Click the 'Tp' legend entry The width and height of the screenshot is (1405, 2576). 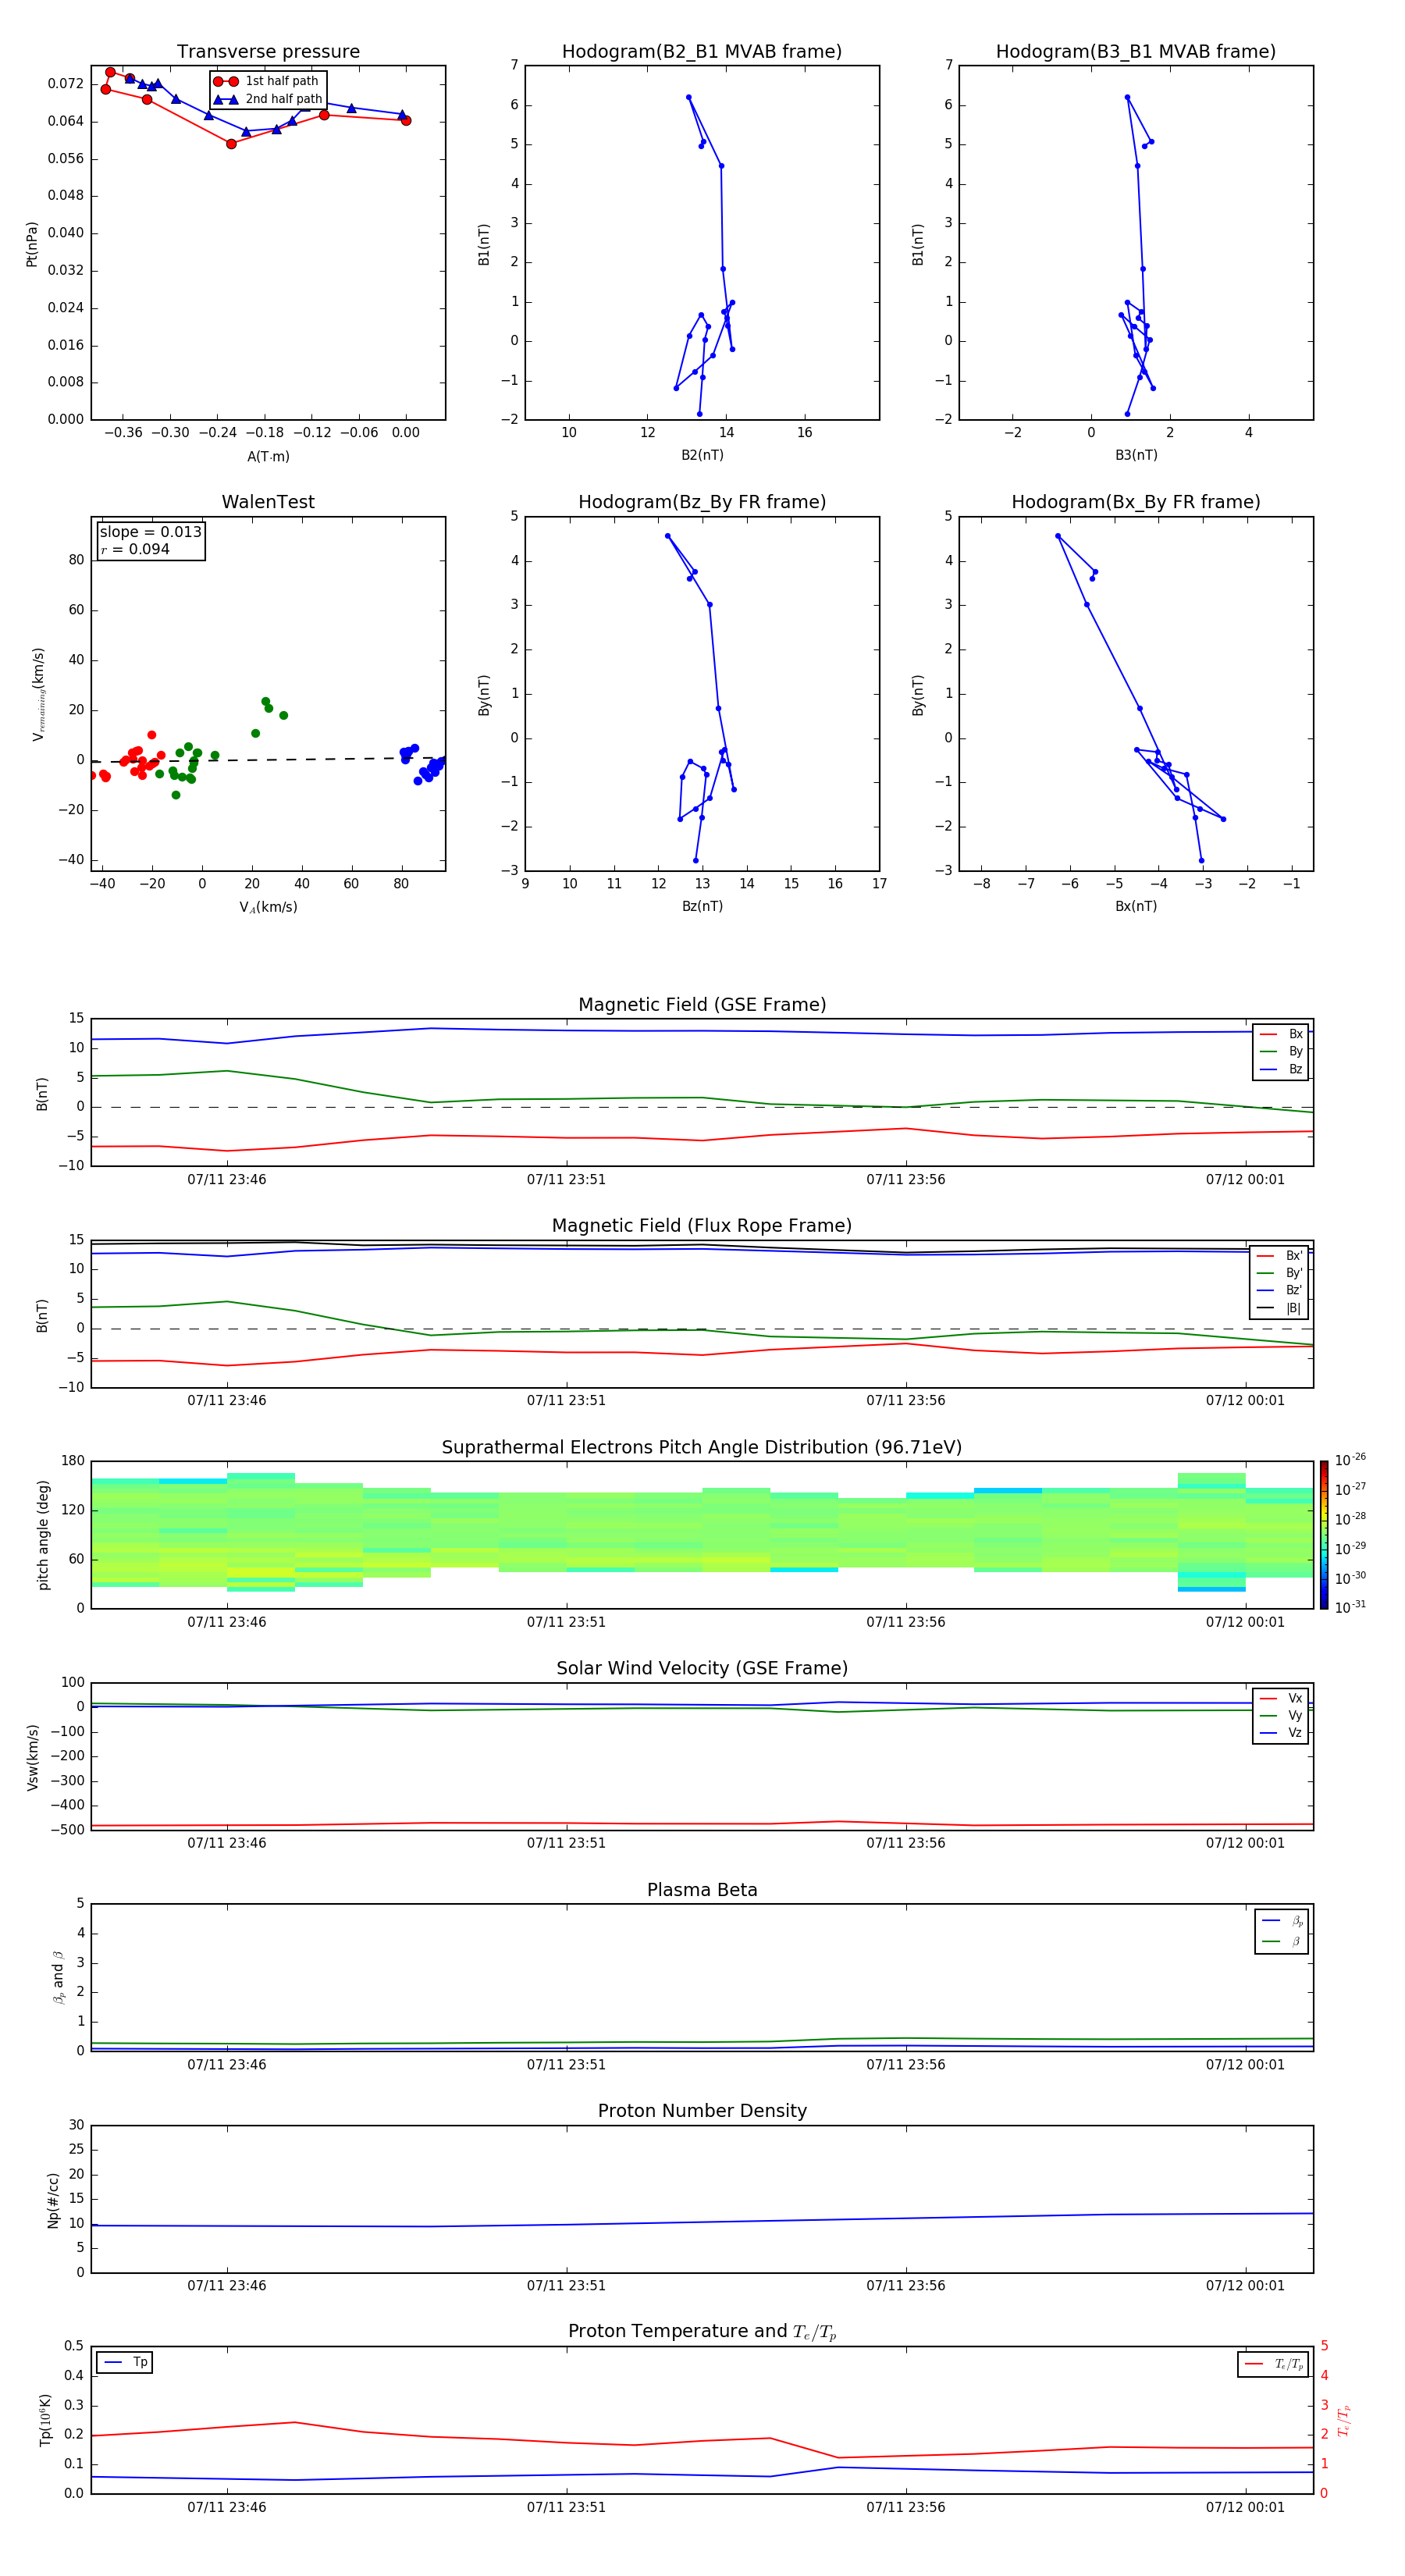point(125,2363)
